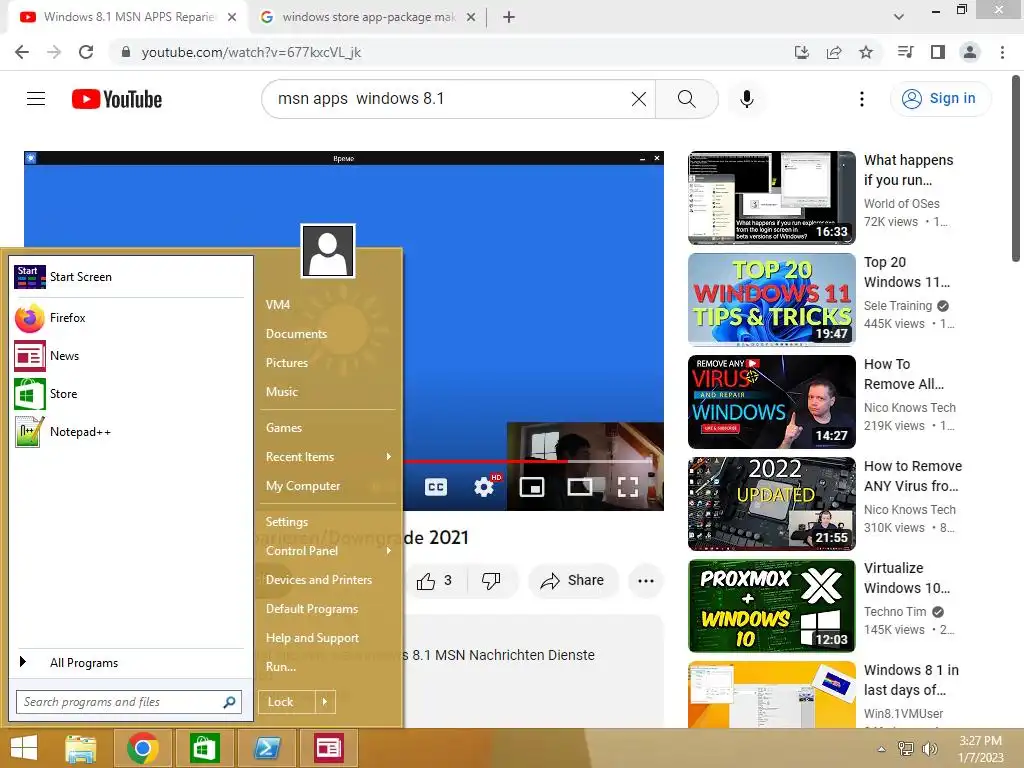The height and width of the screenshot is (768, 1024).
Task: Open Store from start menu list
Action: tap(129, 394)
